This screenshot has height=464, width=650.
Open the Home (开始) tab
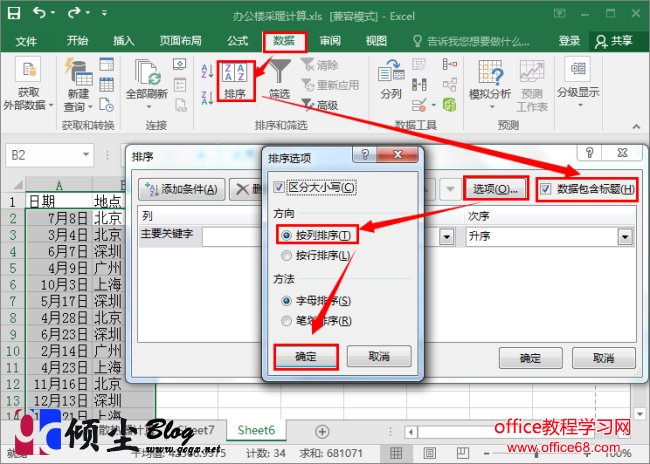pyautogui.click(x=78, y=41)
